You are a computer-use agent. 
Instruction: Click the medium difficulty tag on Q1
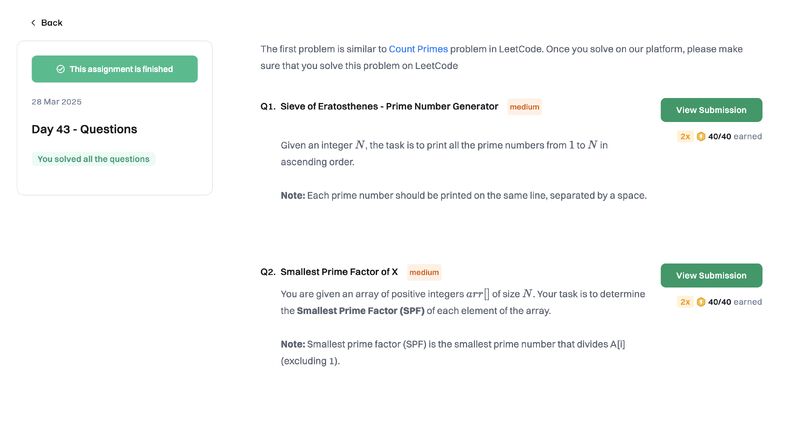[524, 107]
